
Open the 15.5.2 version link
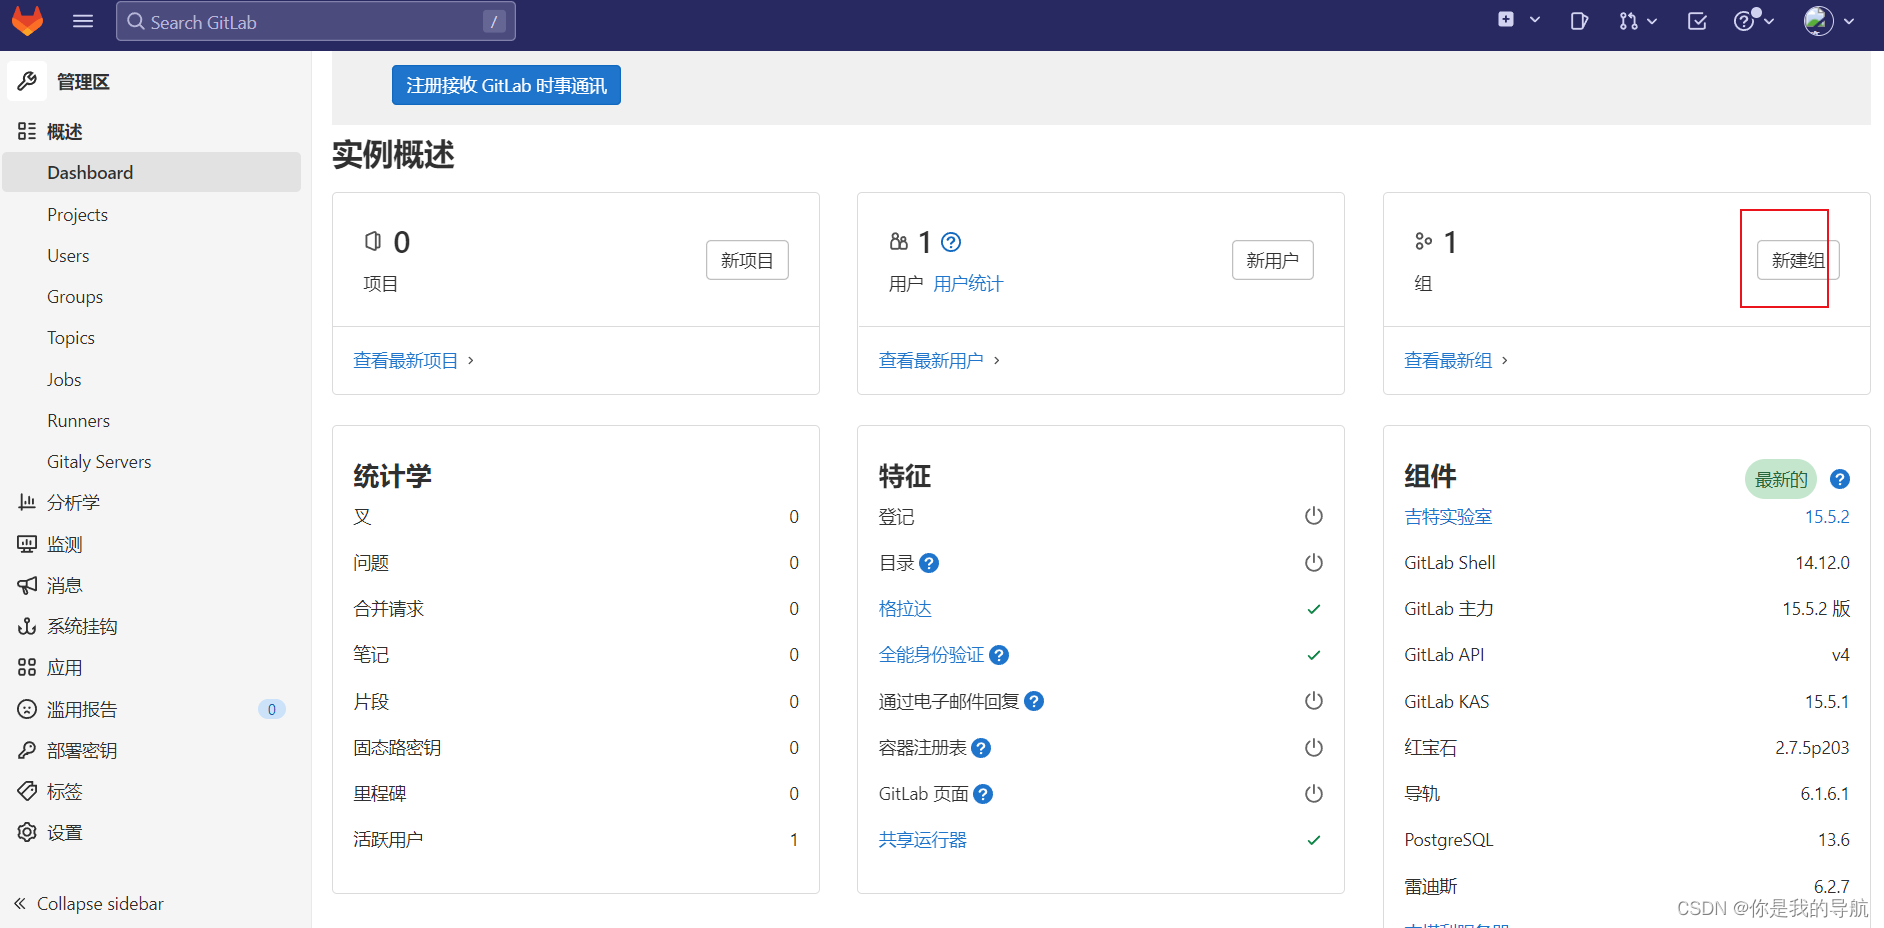click(x=1827, y=516)
